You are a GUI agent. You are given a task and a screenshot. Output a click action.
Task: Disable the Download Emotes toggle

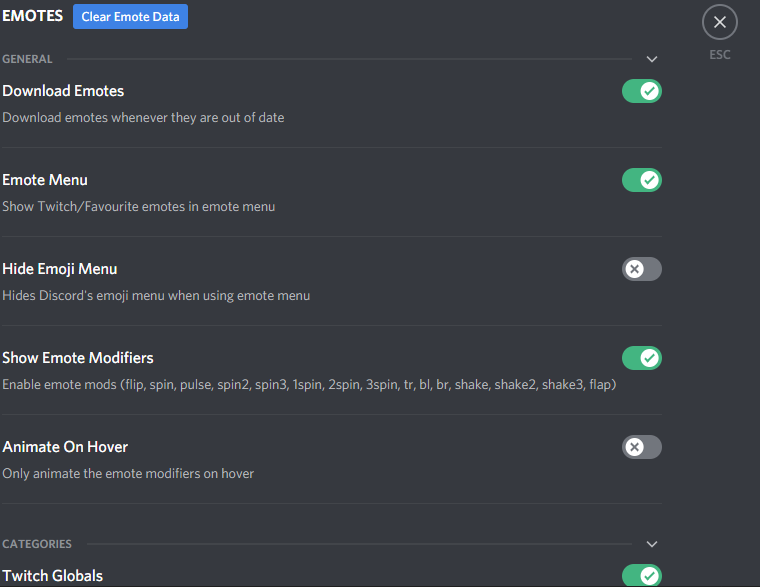[x=642, y=91]
